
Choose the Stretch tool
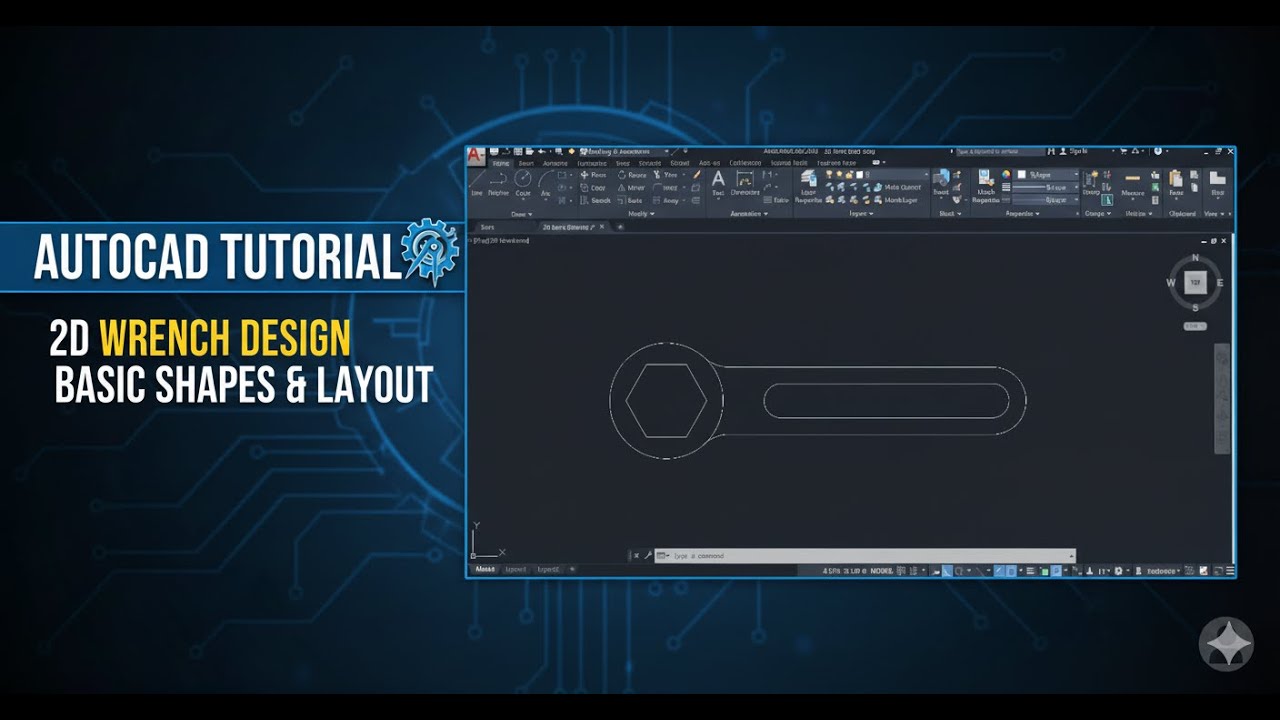click(596, 200)
